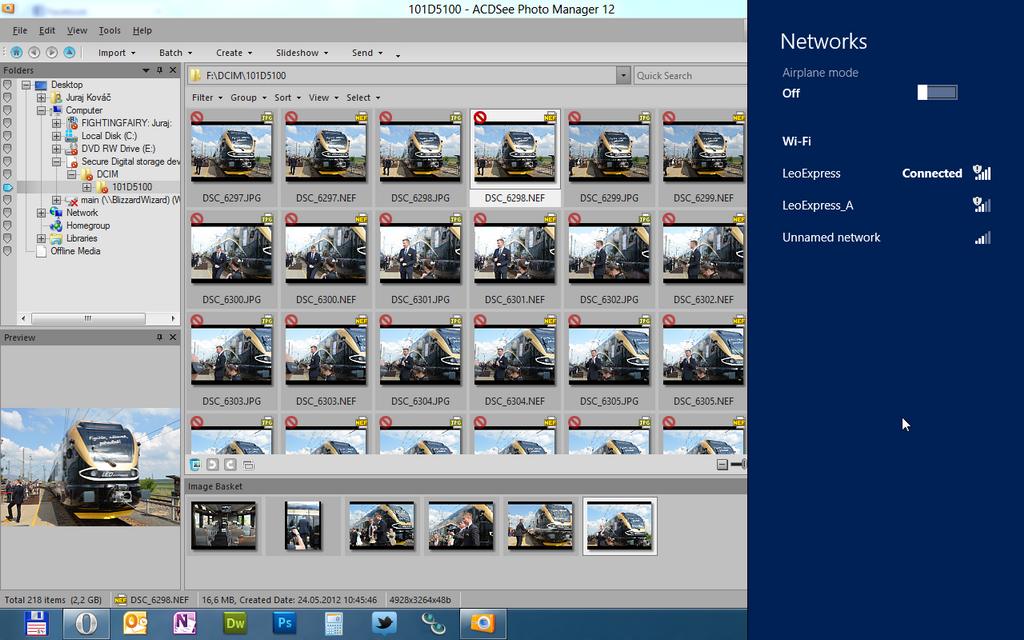Pin the Folders panel with the pushpin icon

click(159, 70)
